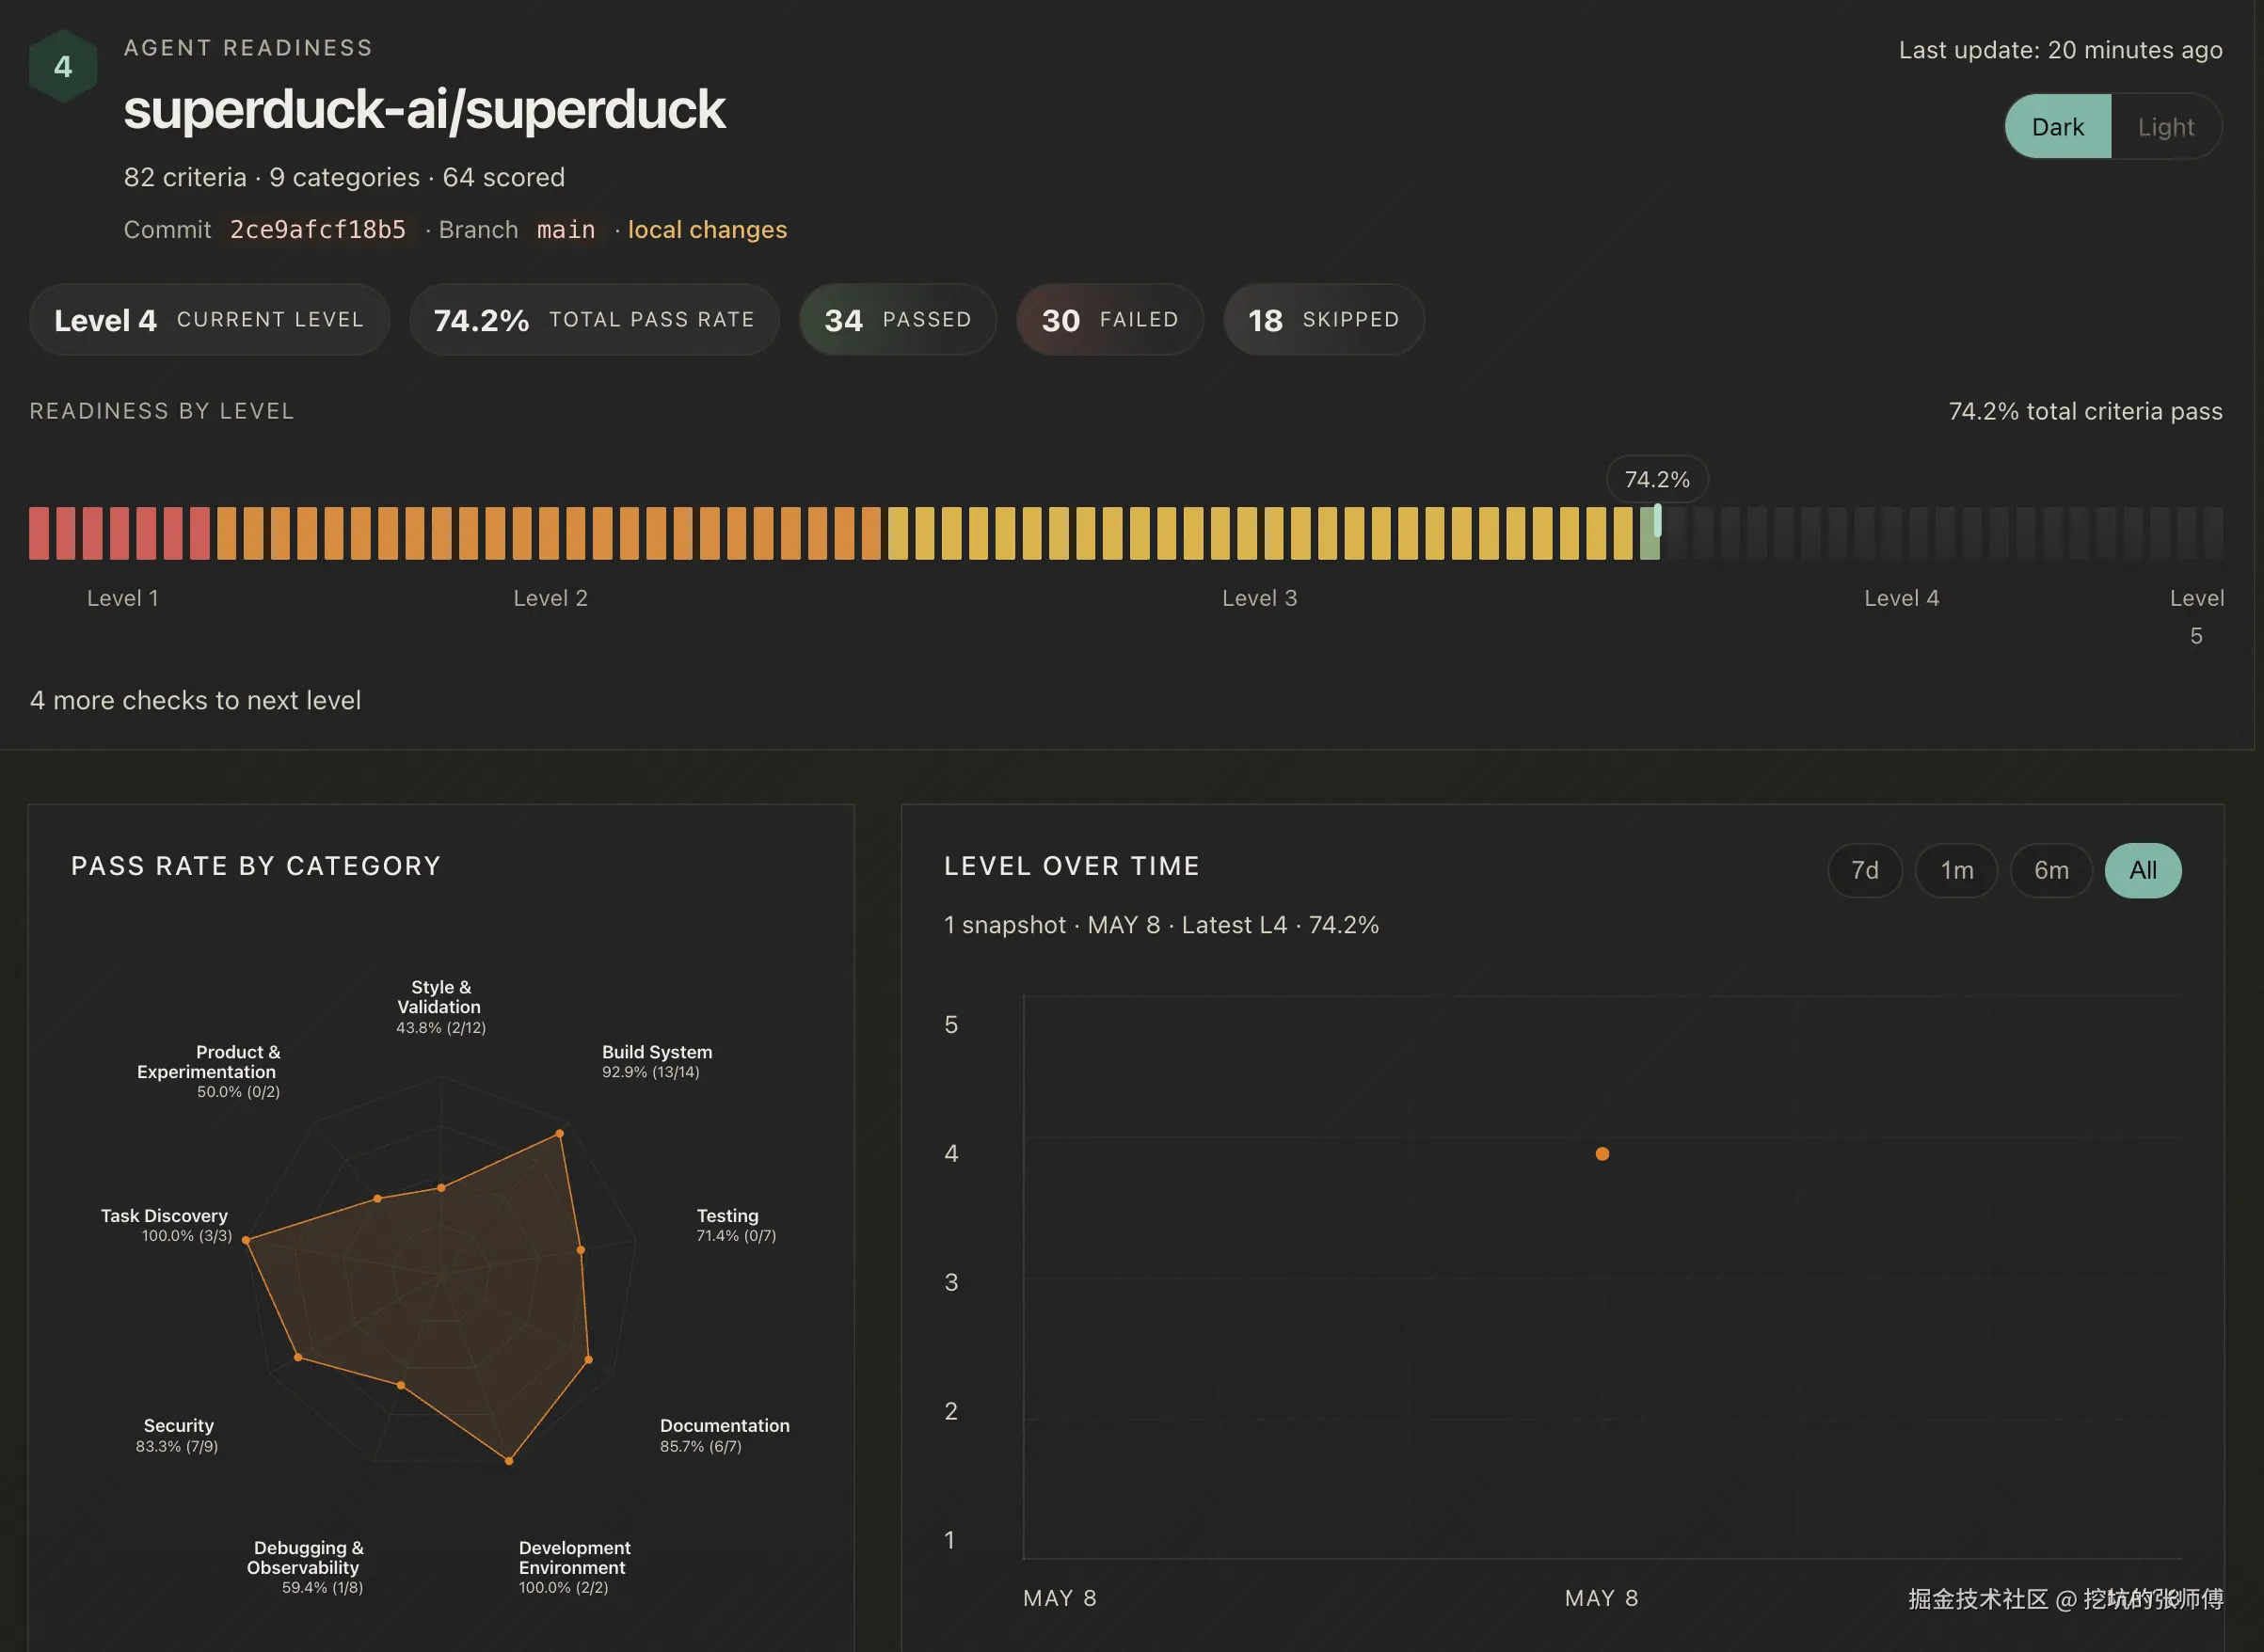
Task: Click the local changes label
Action: [x=707, y=230]
